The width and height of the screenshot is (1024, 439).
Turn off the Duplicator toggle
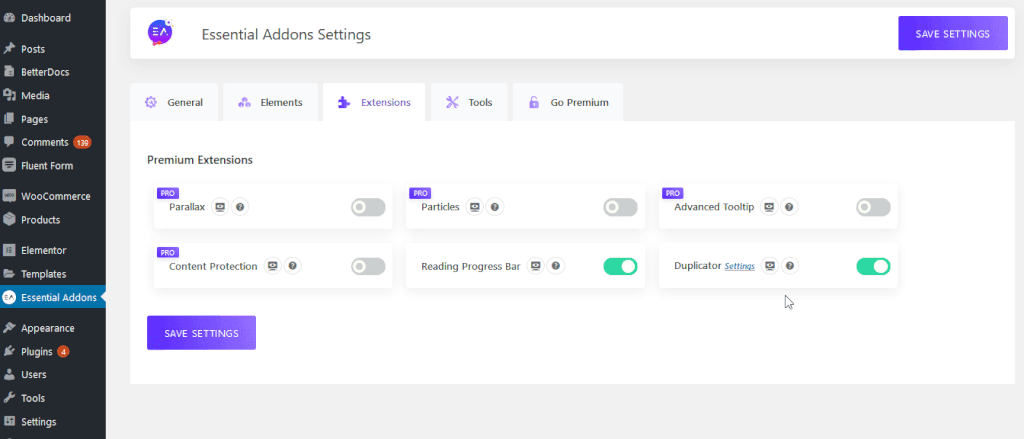[873, 266]
